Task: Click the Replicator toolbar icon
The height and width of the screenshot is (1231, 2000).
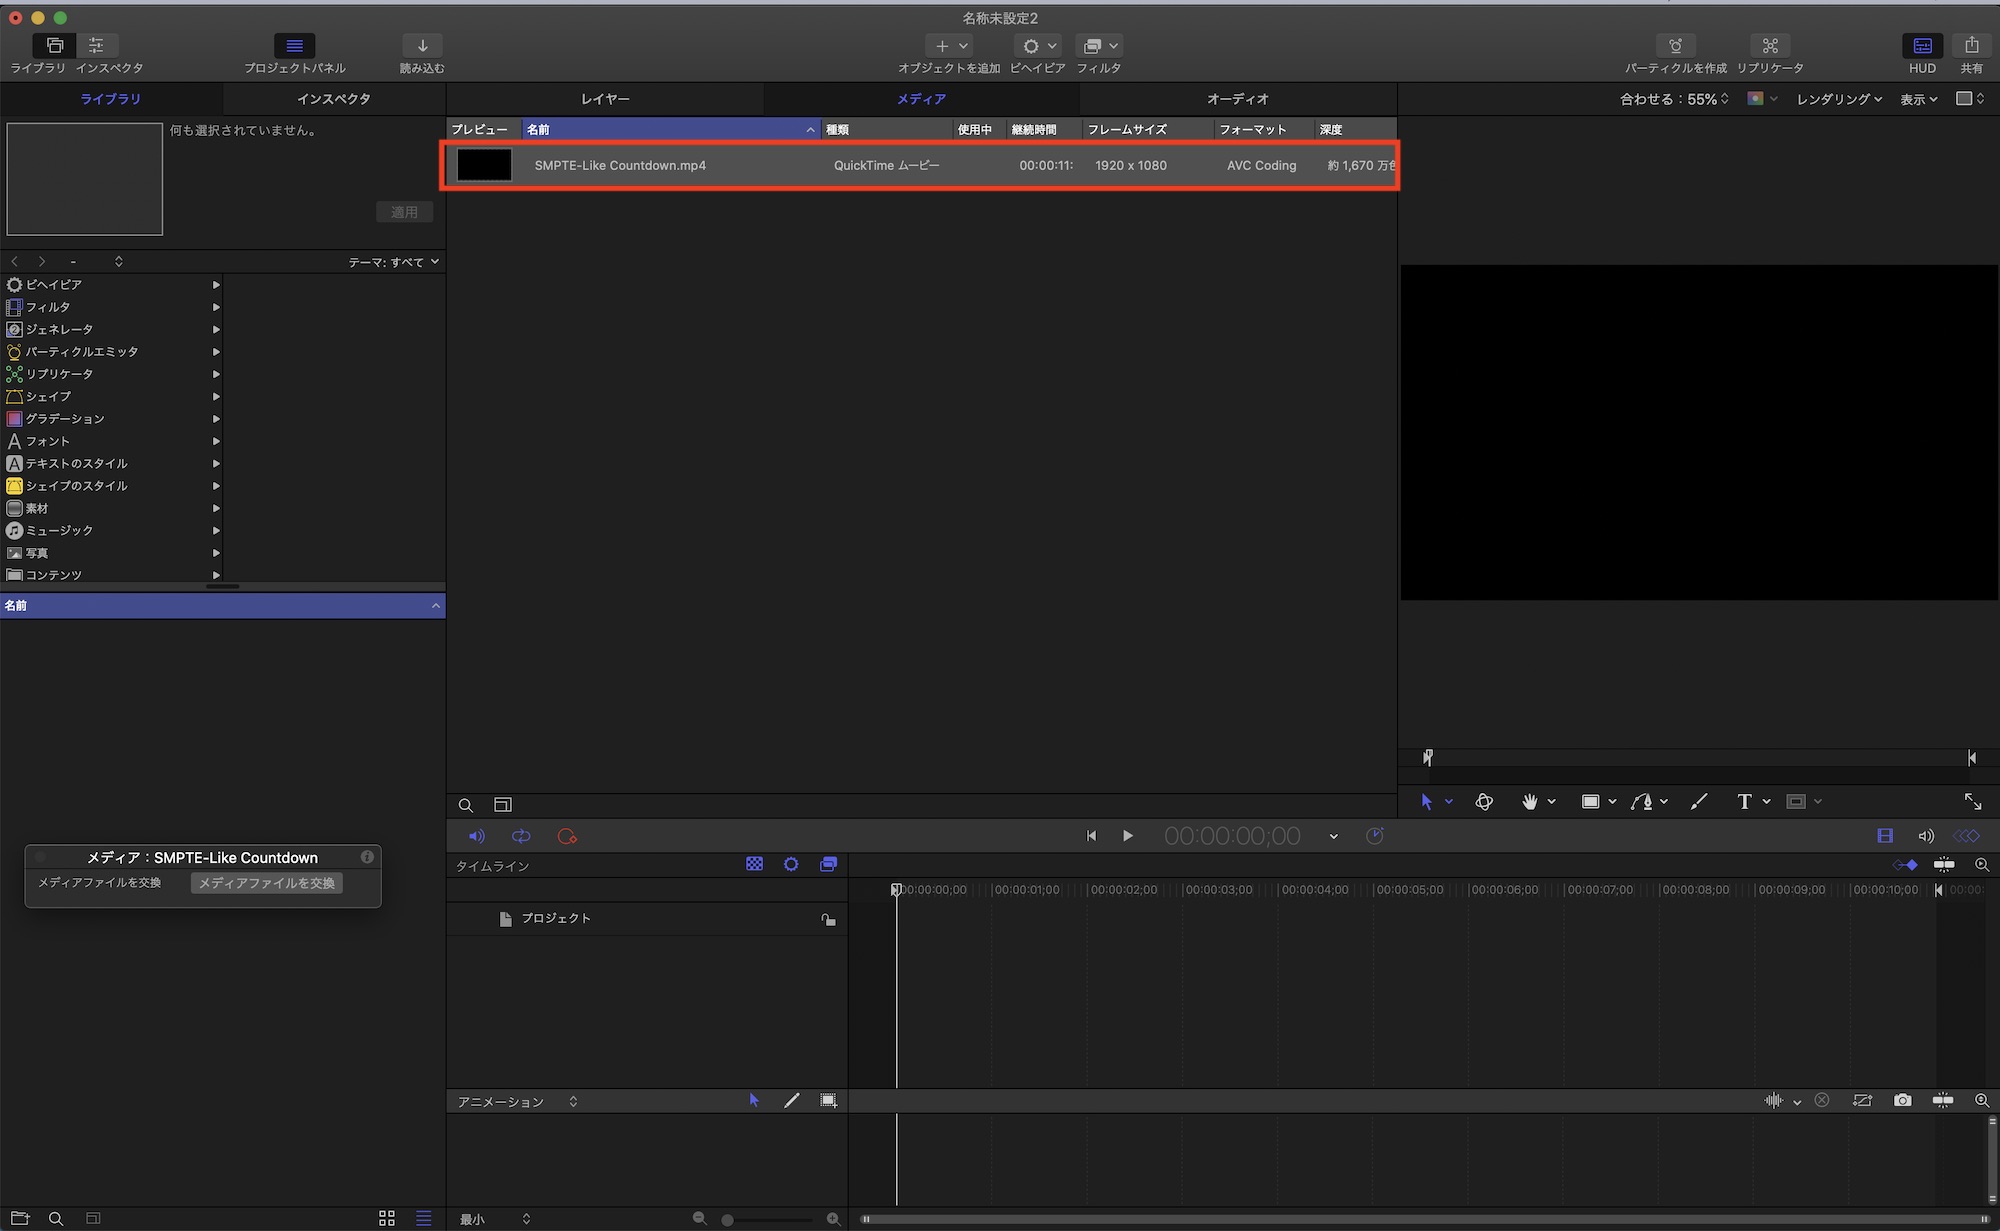Action: point(1769,46)
